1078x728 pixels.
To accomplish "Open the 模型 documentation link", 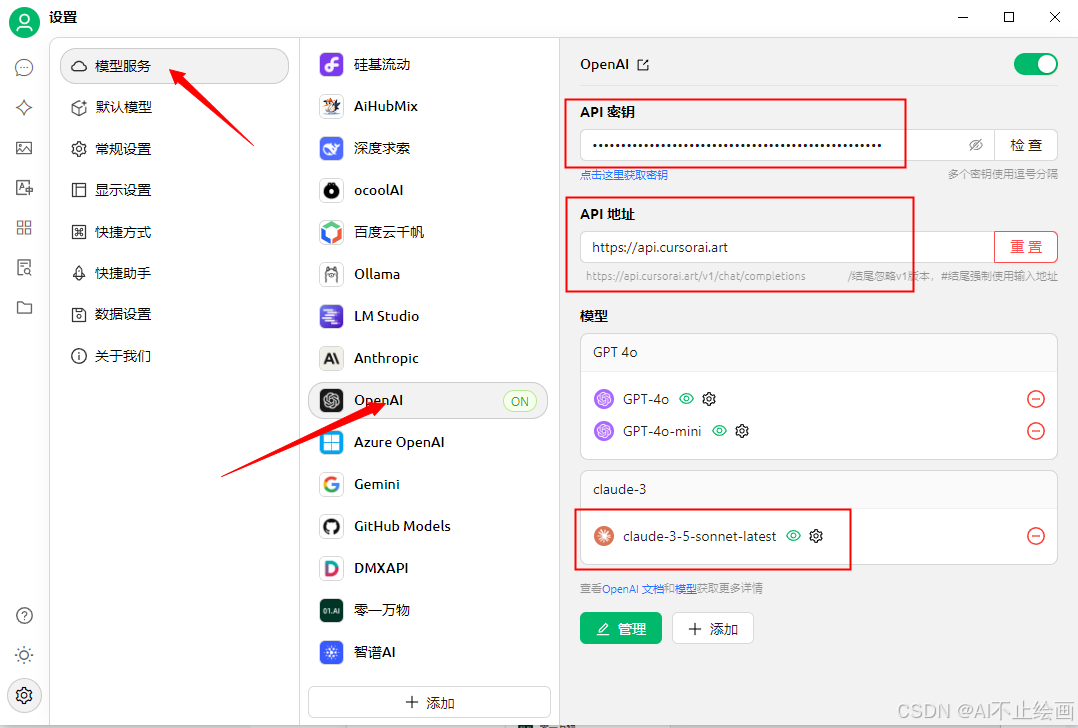I will (x=685, y=588).
